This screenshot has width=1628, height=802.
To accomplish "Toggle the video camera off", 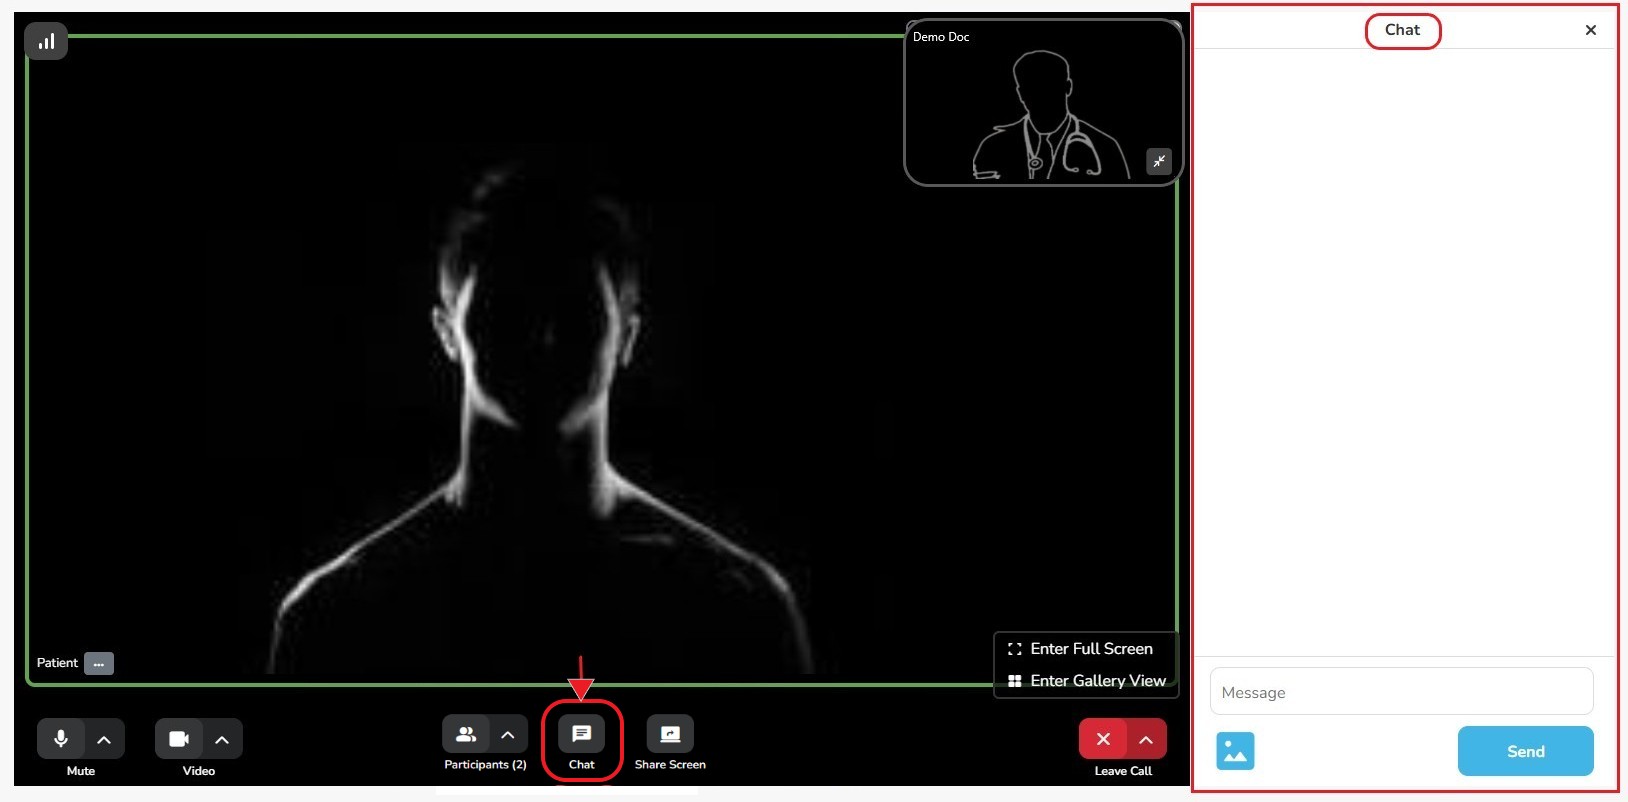I will pos(179,739).
